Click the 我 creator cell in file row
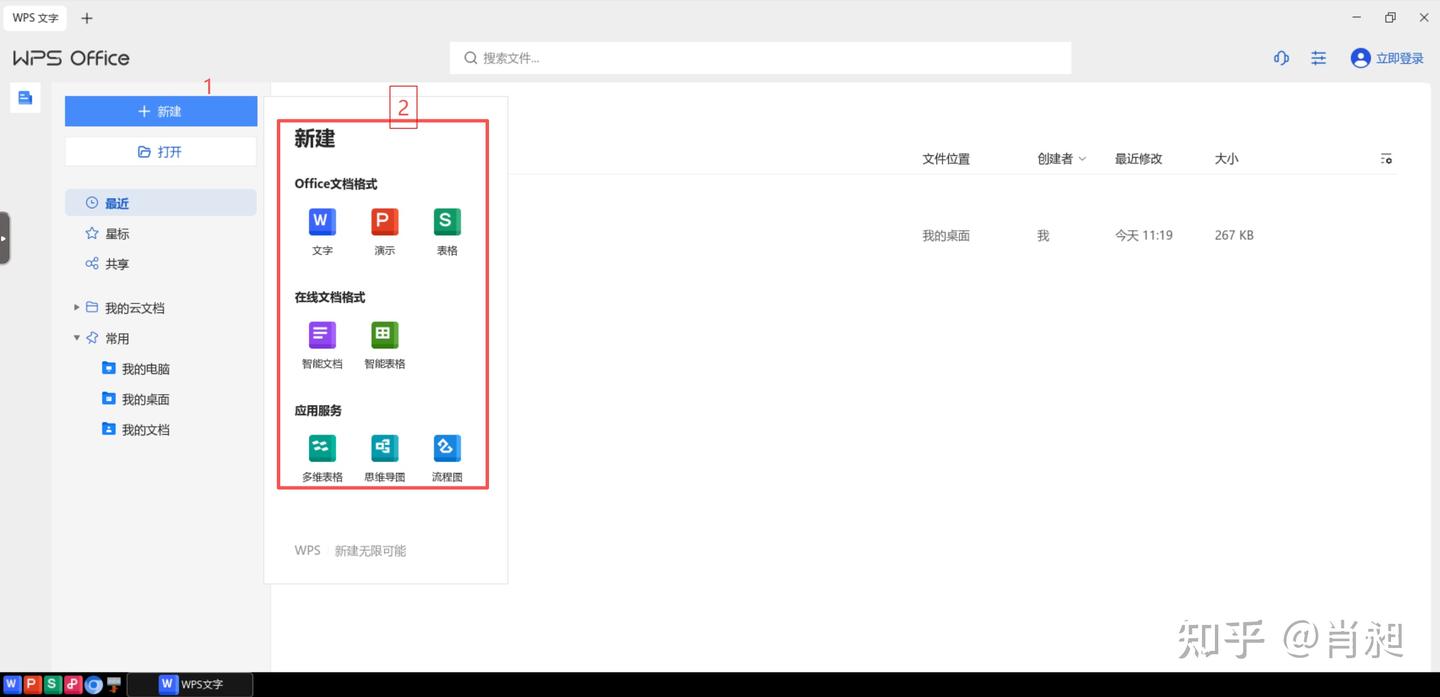 click(1043, 235)
